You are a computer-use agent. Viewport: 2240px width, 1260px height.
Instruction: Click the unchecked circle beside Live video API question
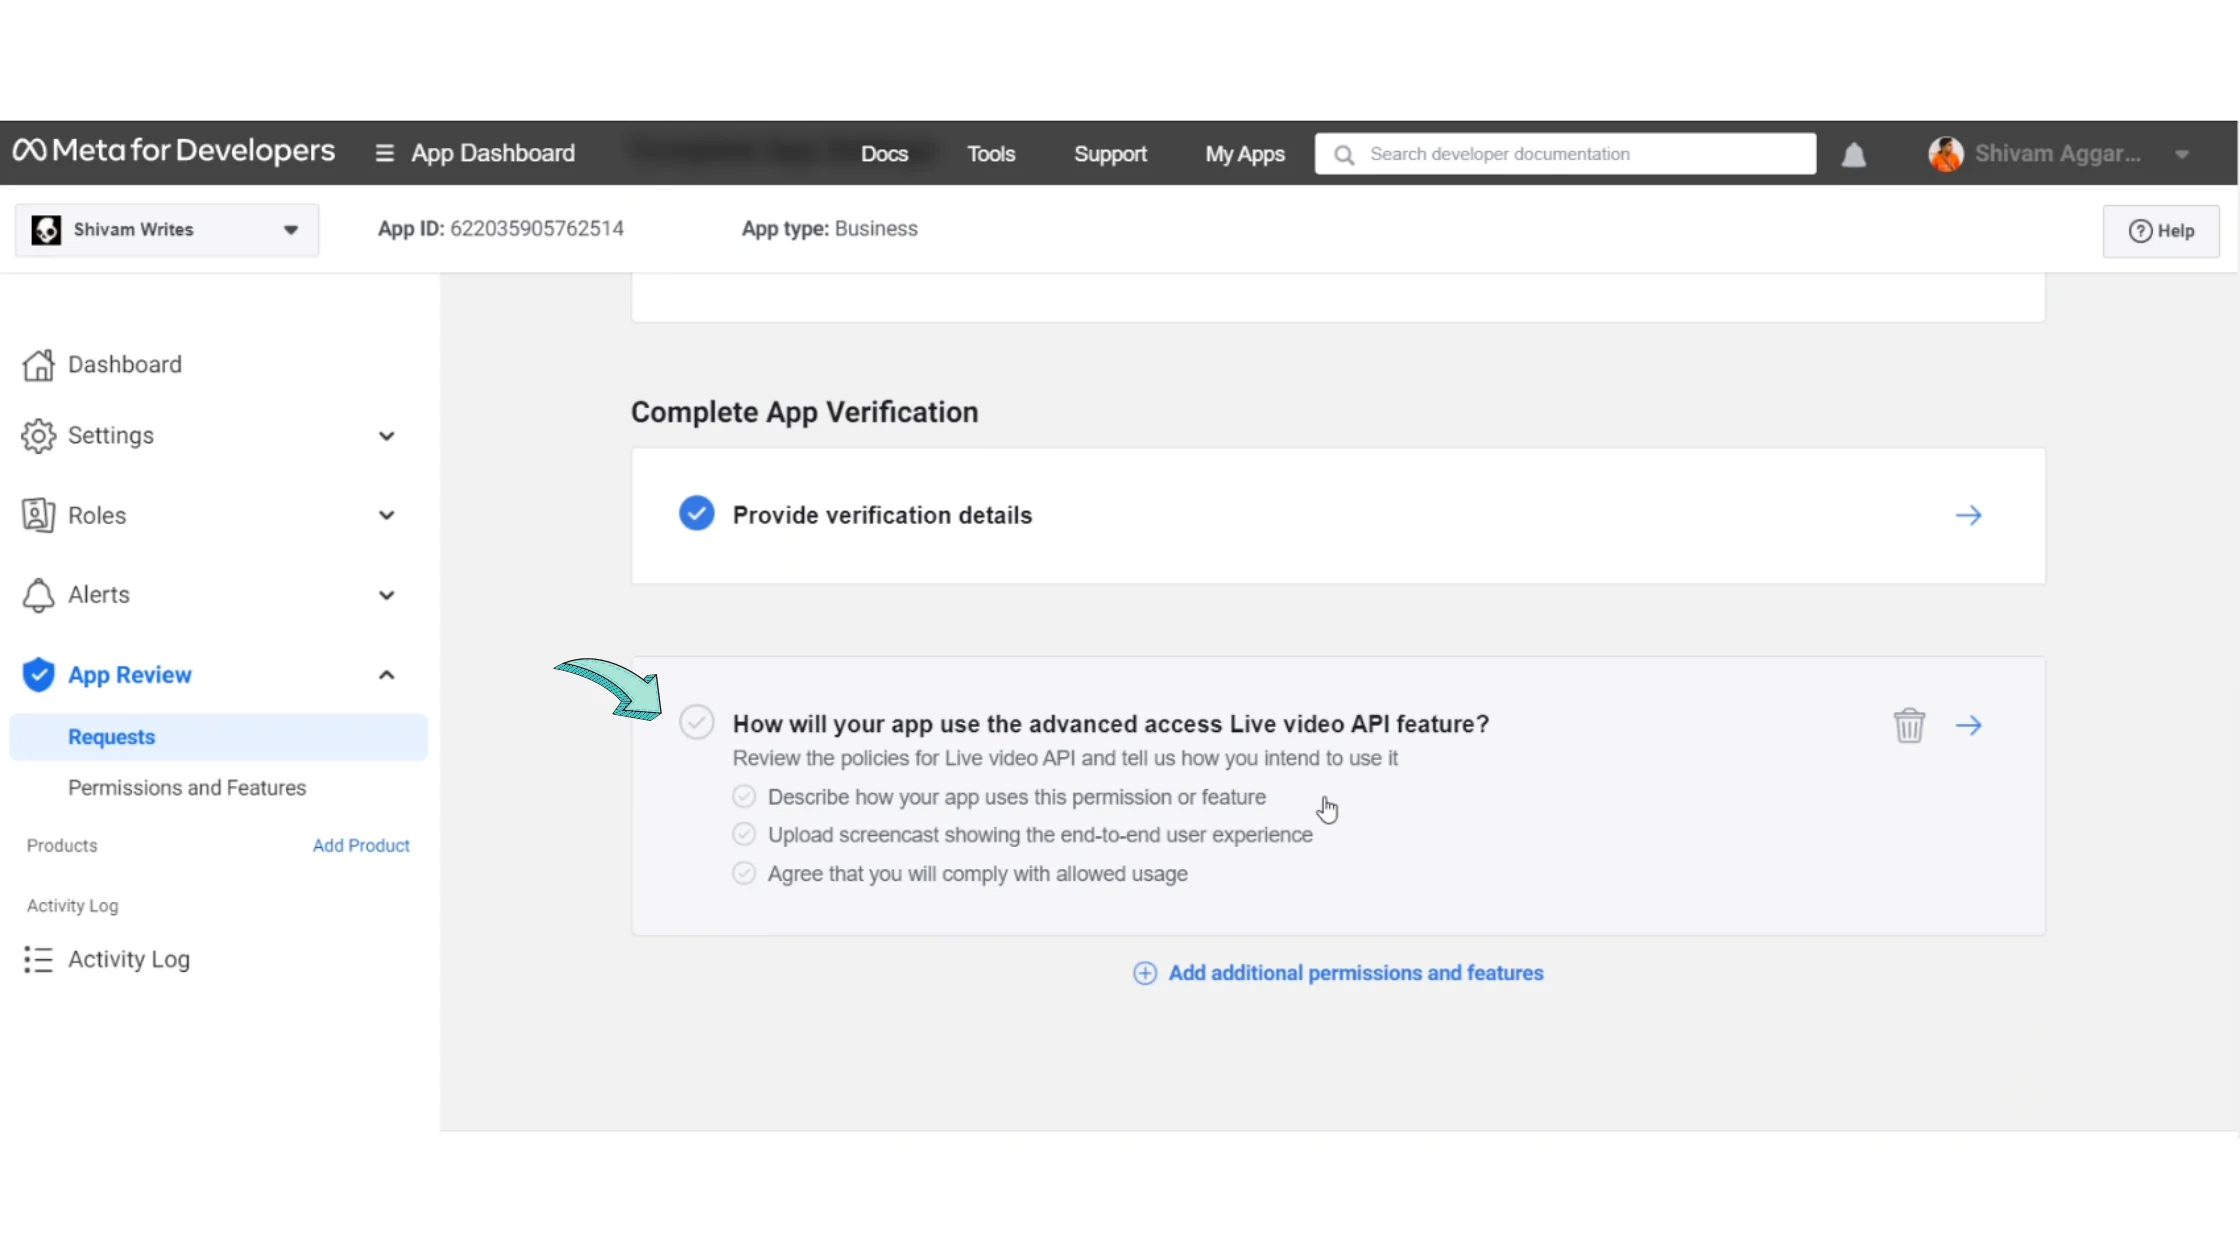tap(696, 722)
